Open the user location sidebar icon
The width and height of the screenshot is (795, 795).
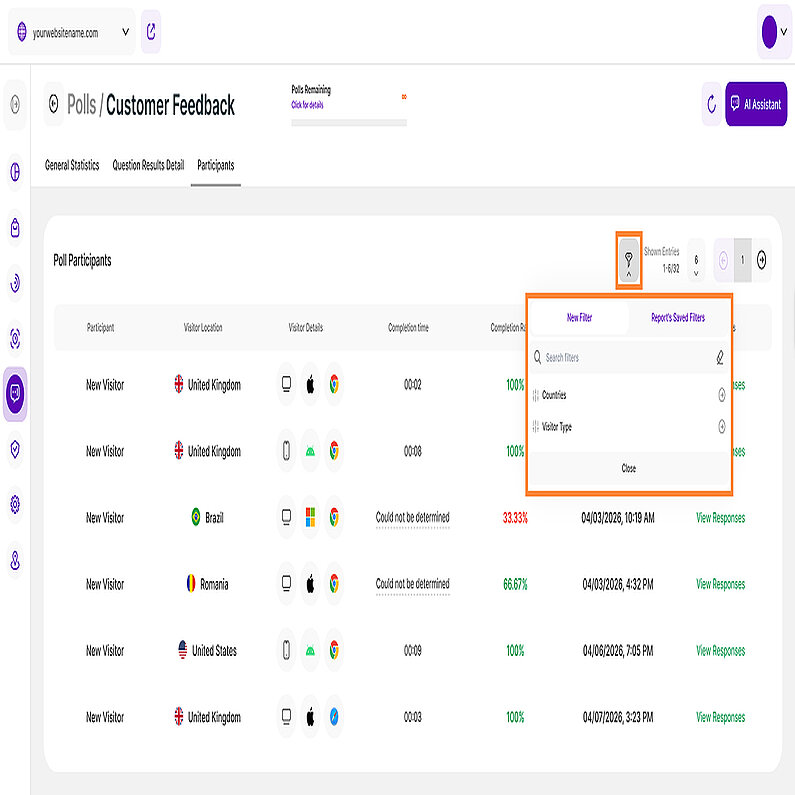[15, 560]
